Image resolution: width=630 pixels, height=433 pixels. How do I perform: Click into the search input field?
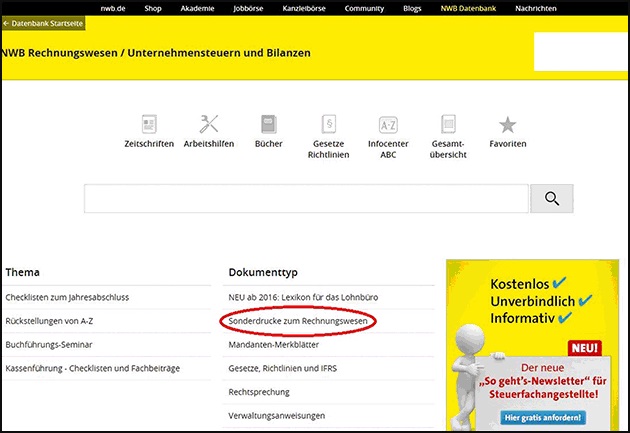(x=305, y=199)
